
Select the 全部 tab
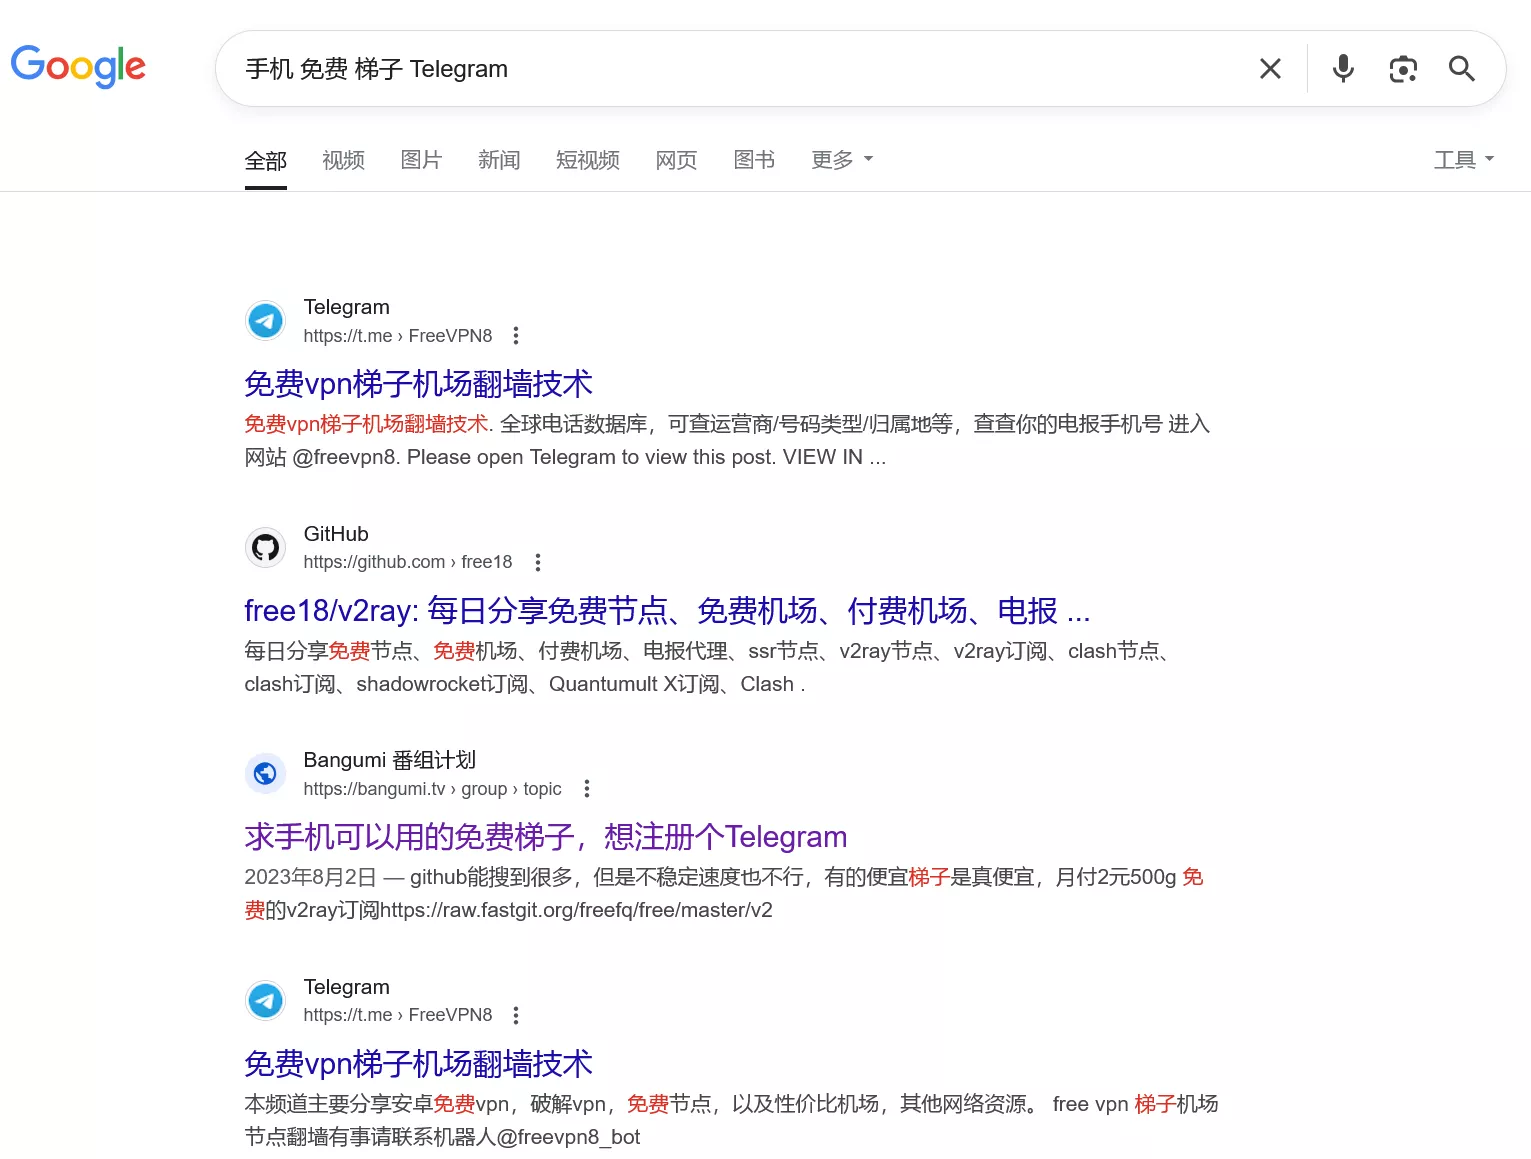[266, 161]
